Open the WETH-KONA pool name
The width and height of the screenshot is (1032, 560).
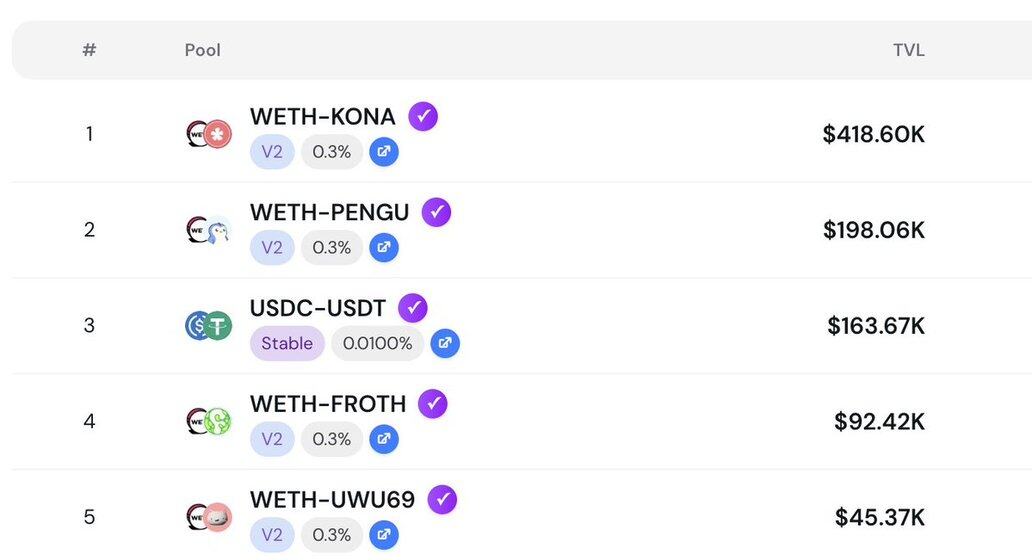[x=322, y=117]
